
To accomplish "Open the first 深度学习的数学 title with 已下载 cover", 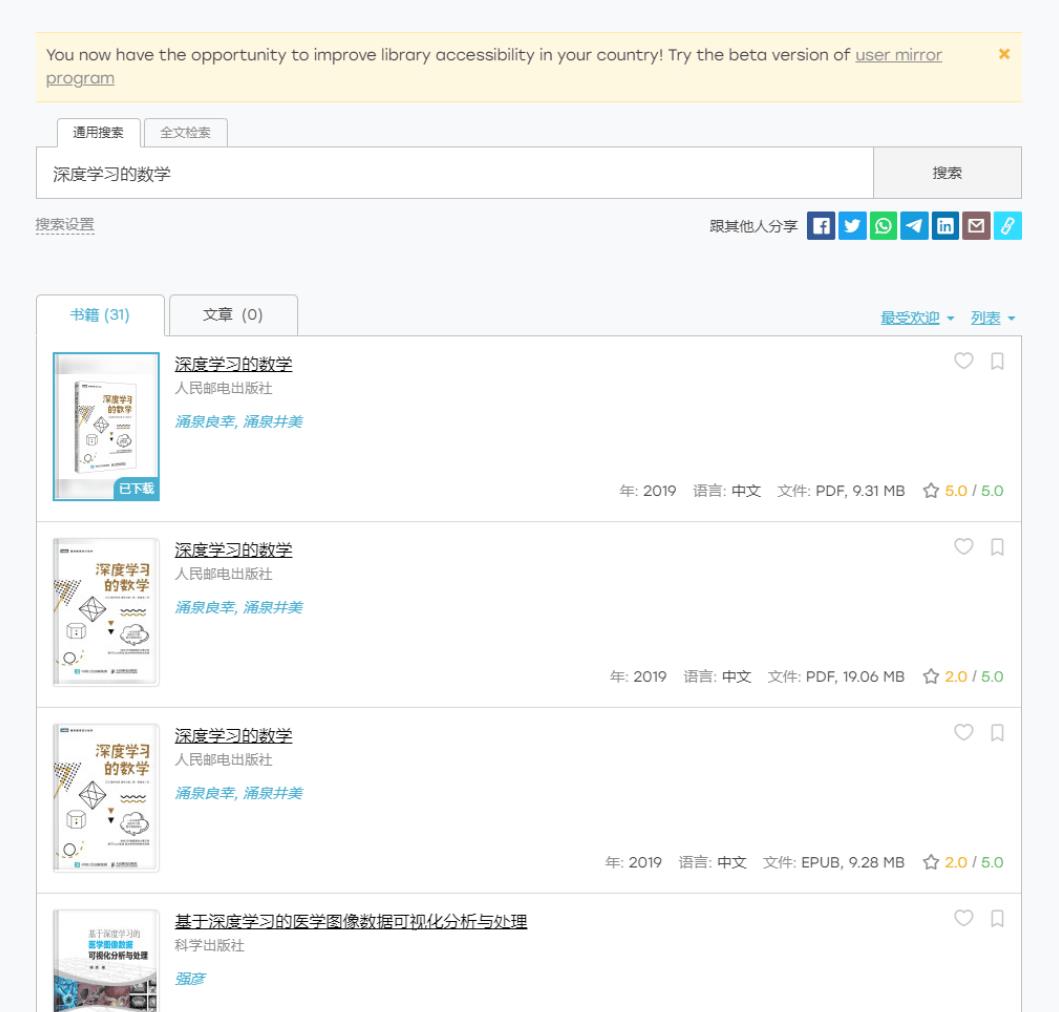I will 233,364.
